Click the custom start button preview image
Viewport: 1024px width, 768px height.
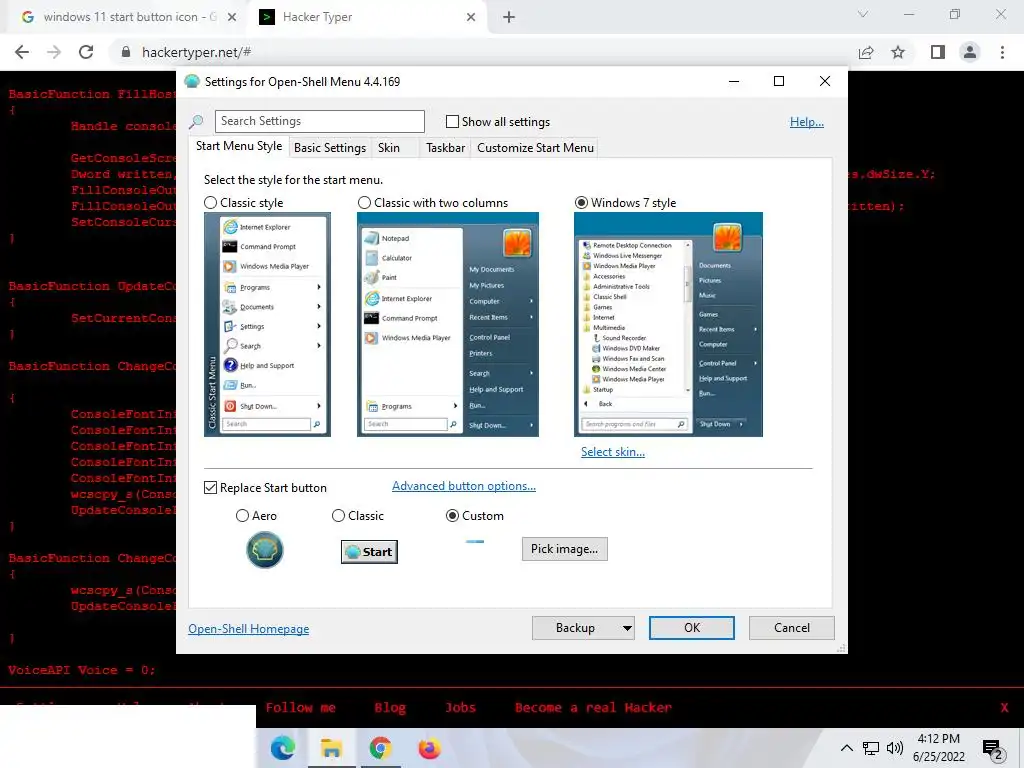(x=475, y=541)
